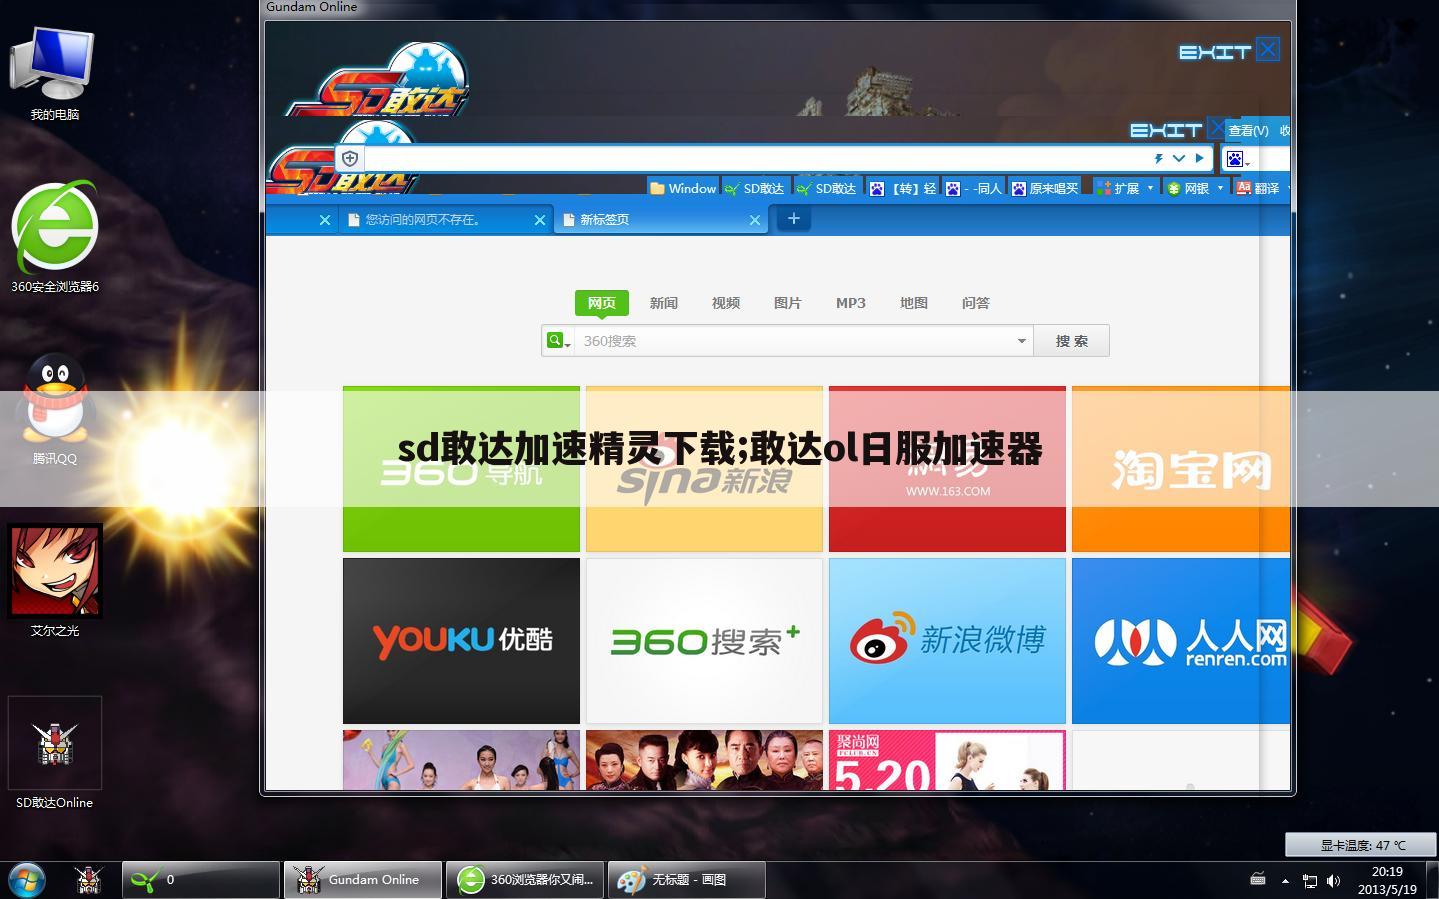Viewport: 1439px width, 899px height.
Task: Select the 视频 search category
Action: coord(726,303)
